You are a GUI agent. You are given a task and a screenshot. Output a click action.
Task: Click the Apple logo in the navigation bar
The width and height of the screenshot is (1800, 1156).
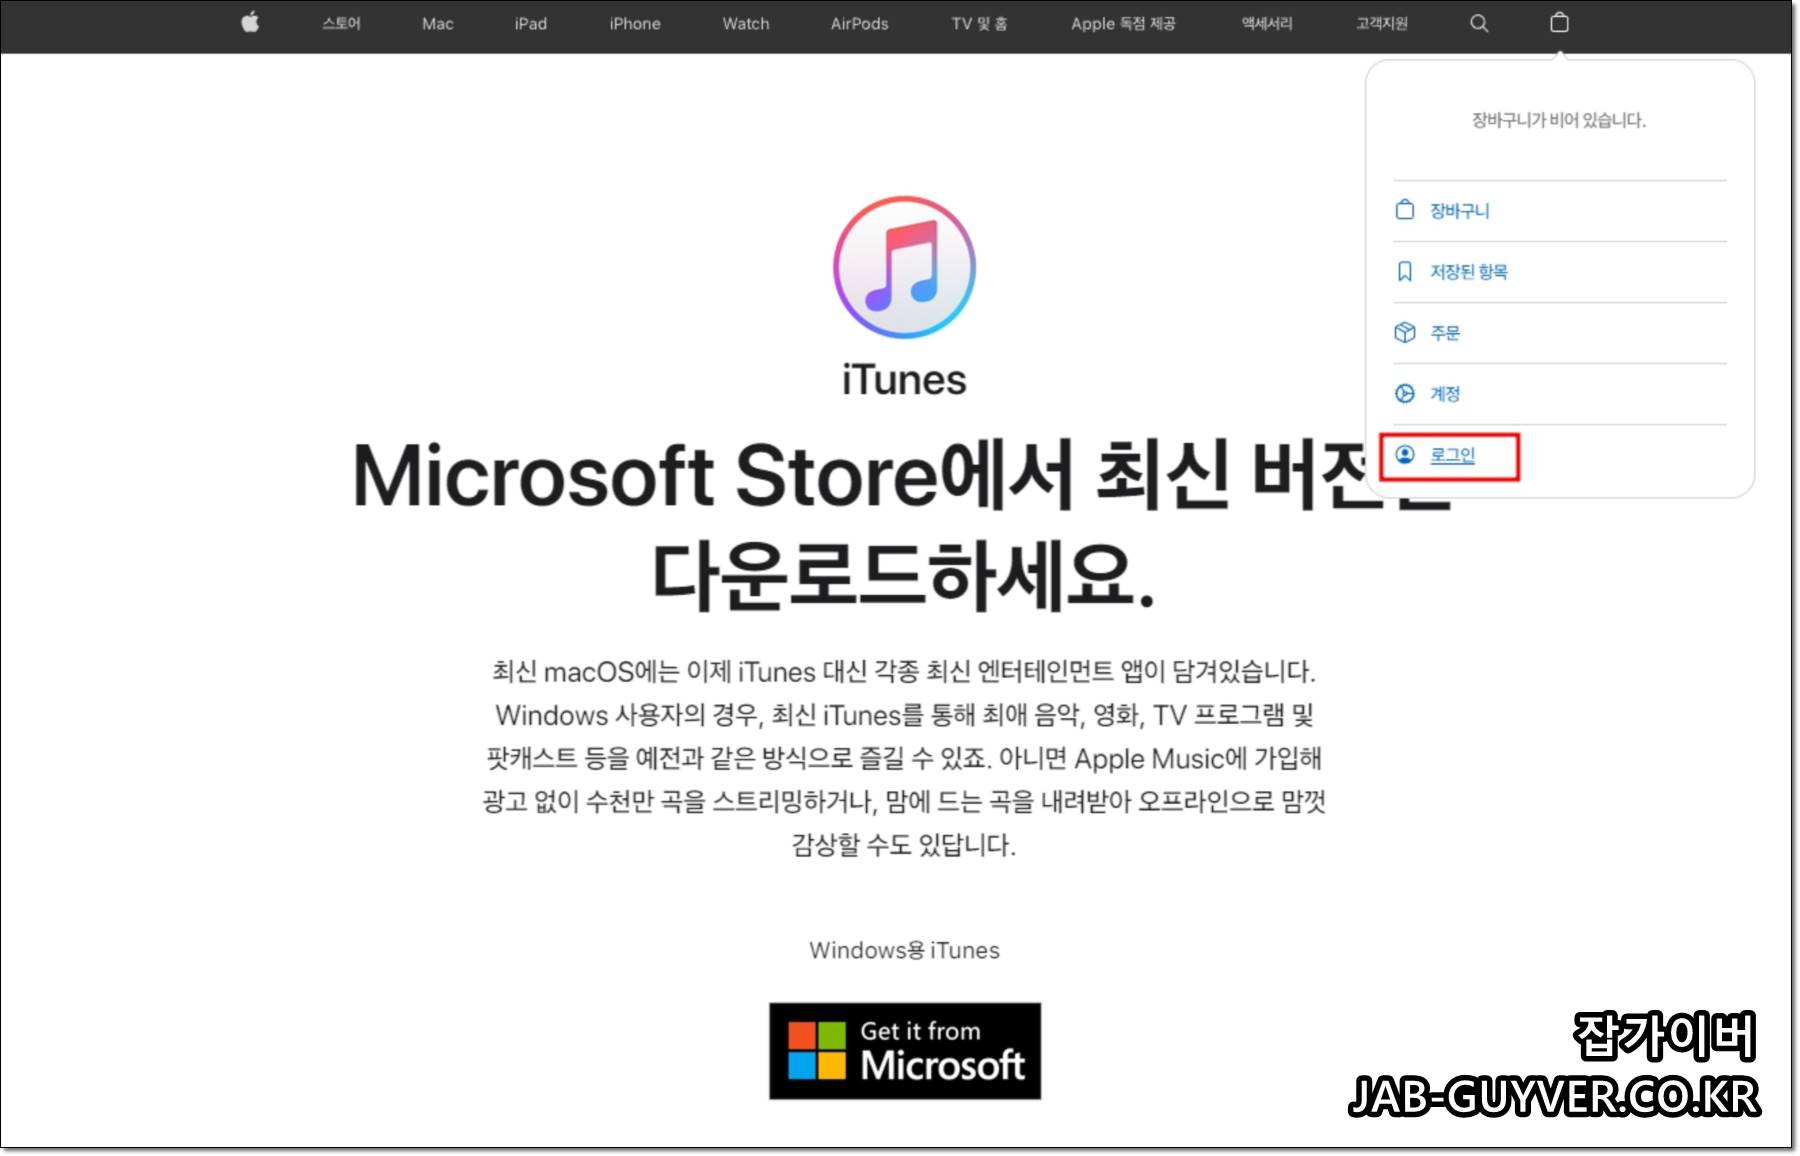(x=250, y=22)
